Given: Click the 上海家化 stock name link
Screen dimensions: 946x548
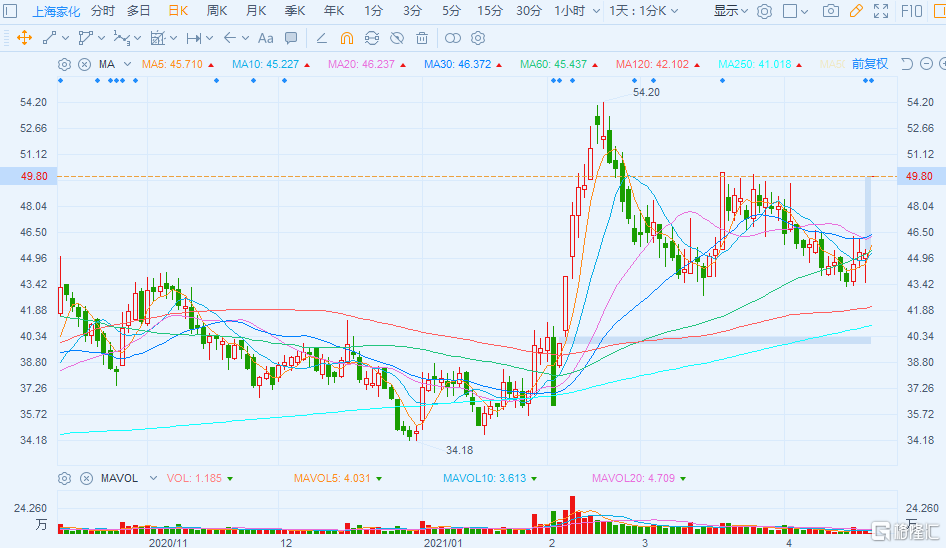Looking at the screenshot, I should click(56, 11).
